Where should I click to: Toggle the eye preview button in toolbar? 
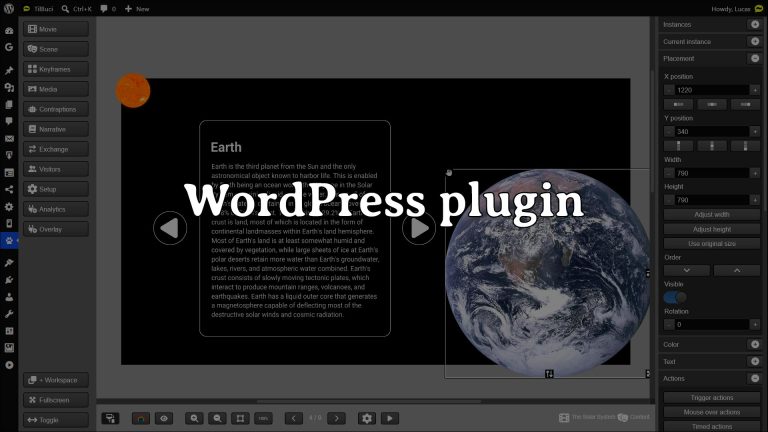[x=164, y=418]
